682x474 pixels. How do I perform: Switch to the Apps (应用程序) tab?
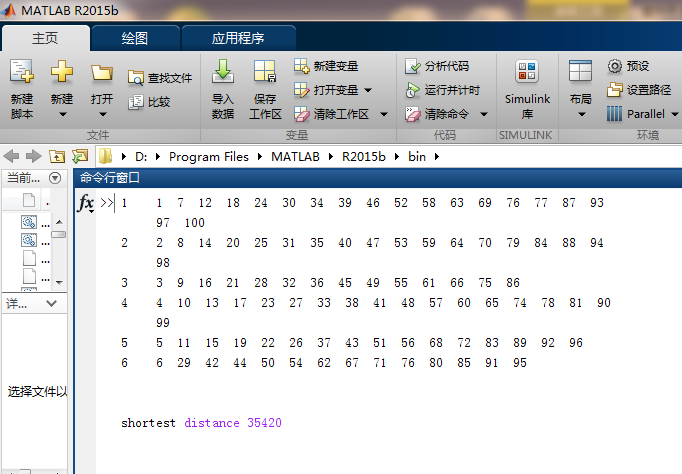(x=238, y=39)
